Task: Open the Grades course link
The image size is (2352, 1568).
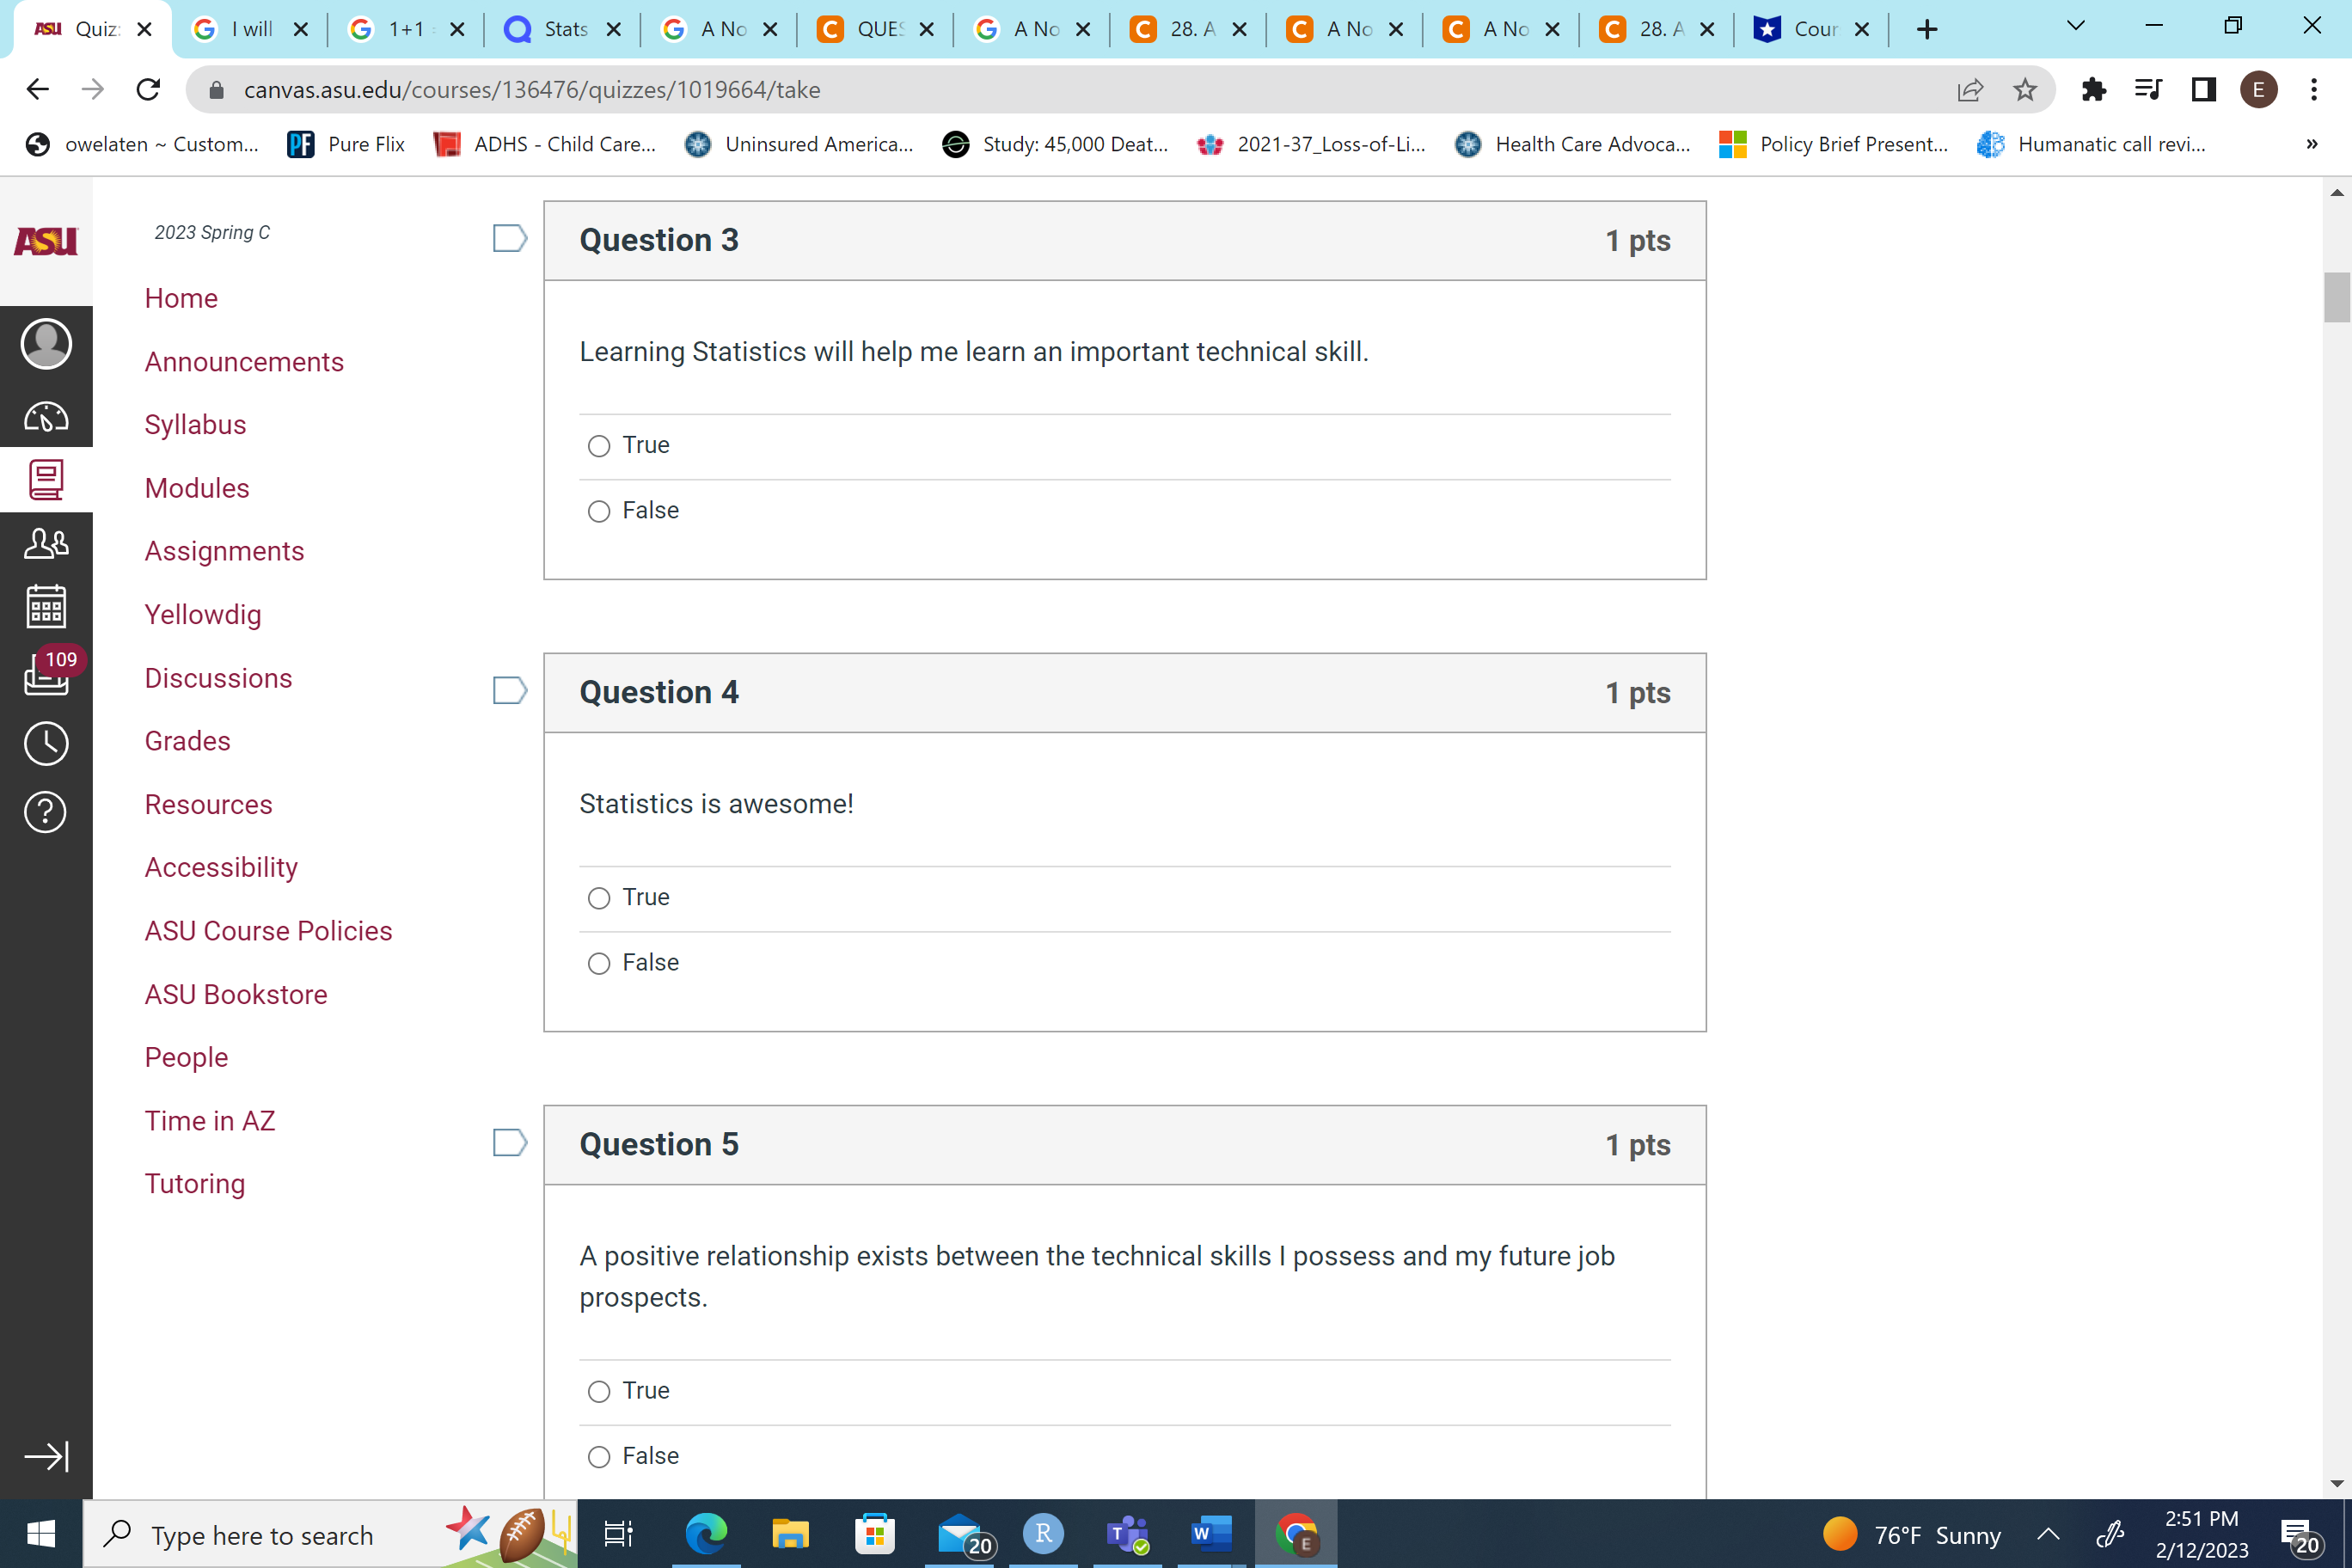Action: pyautogui.click(x=187, y=741)
